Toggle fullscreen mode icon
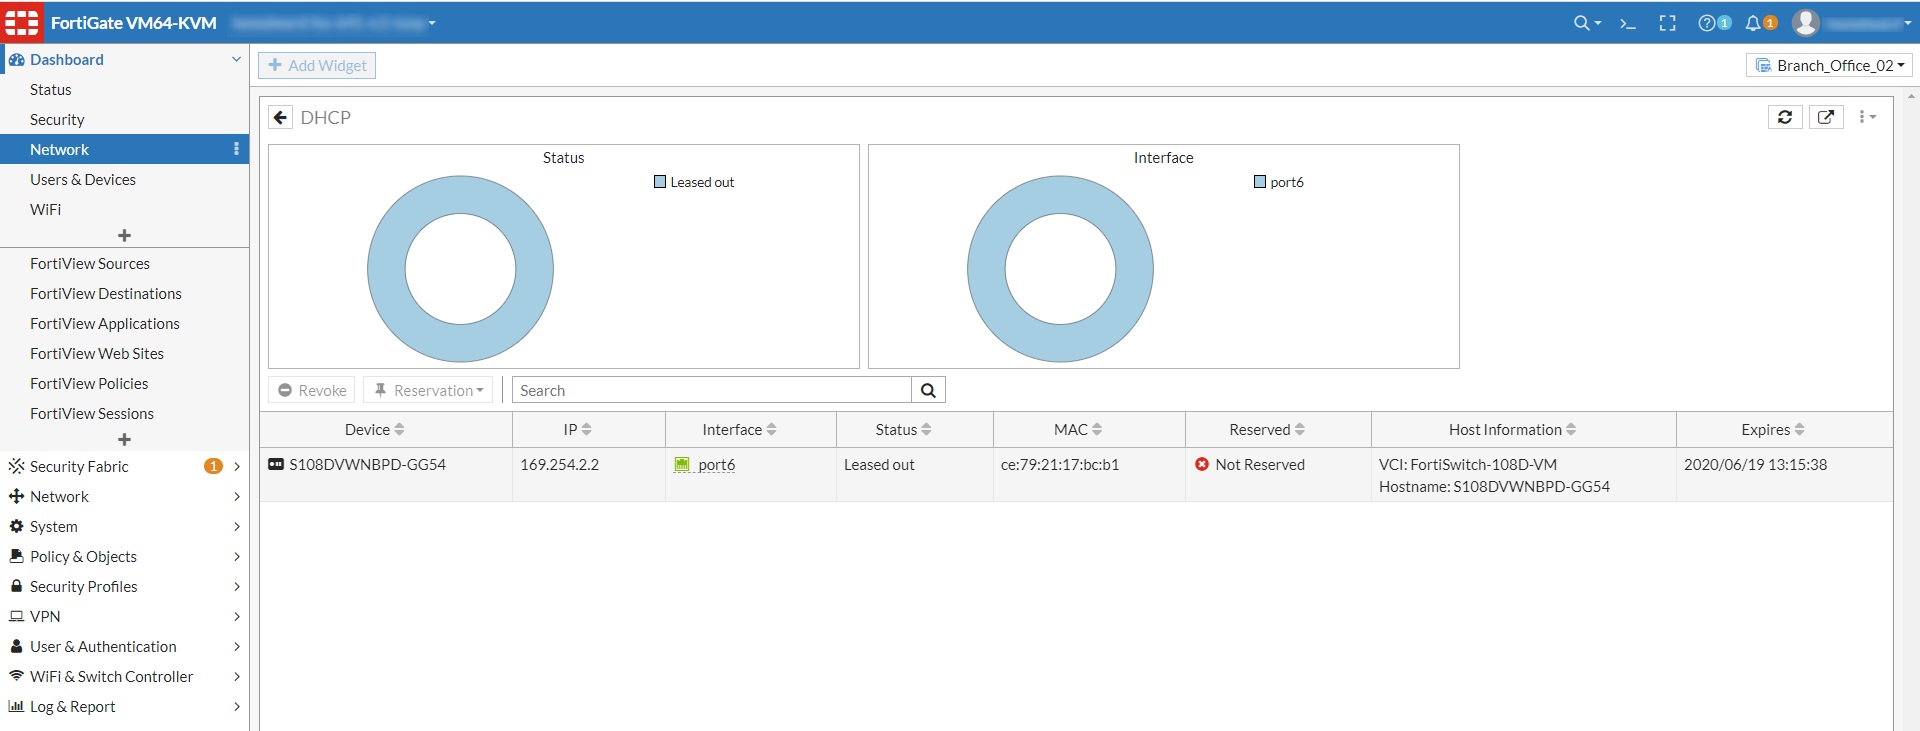1920x731 pixels. tap(1667, 23)
